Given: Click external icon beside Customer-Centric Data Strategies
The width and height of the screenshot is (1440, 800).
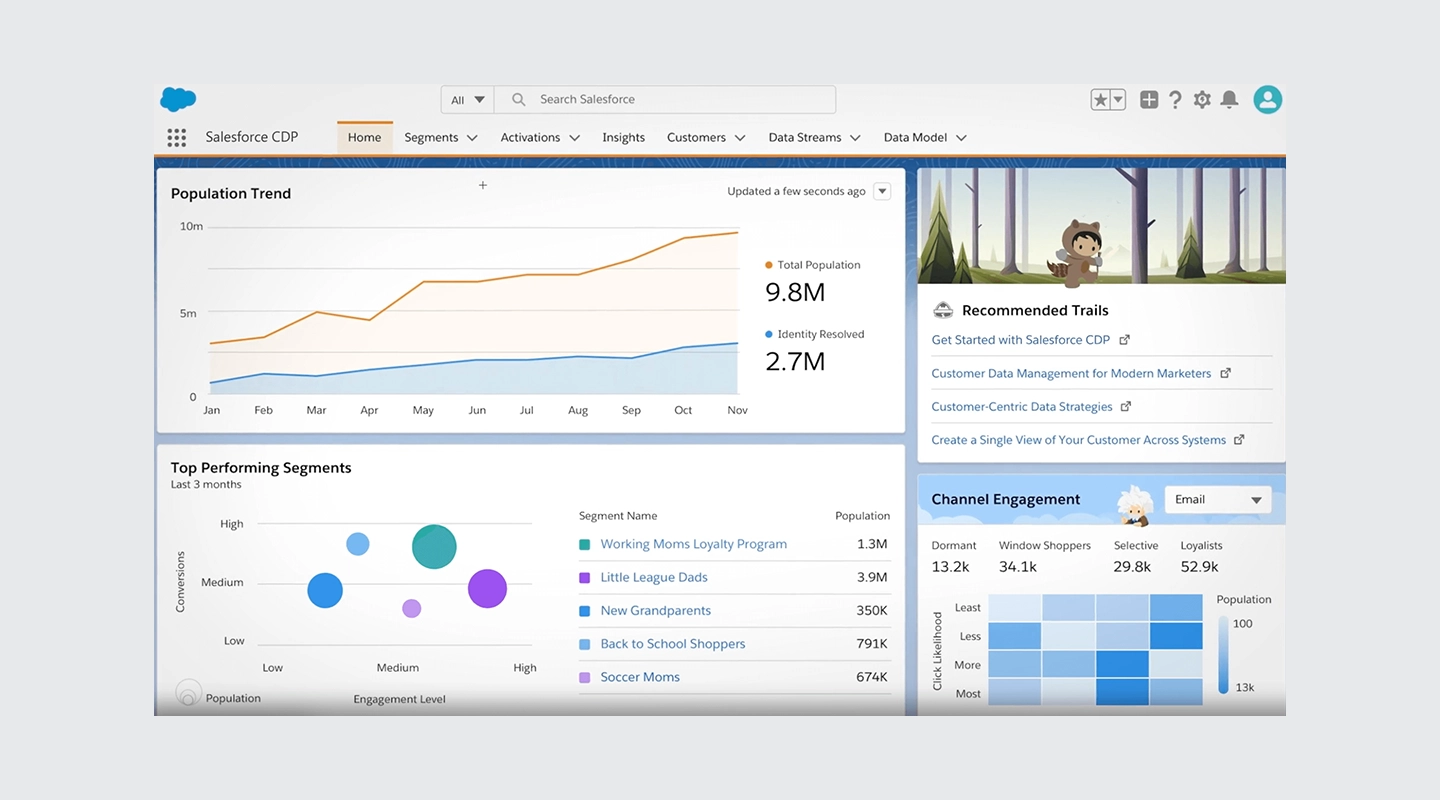Looking at the screenshot, I should (x=1126, y=406).
